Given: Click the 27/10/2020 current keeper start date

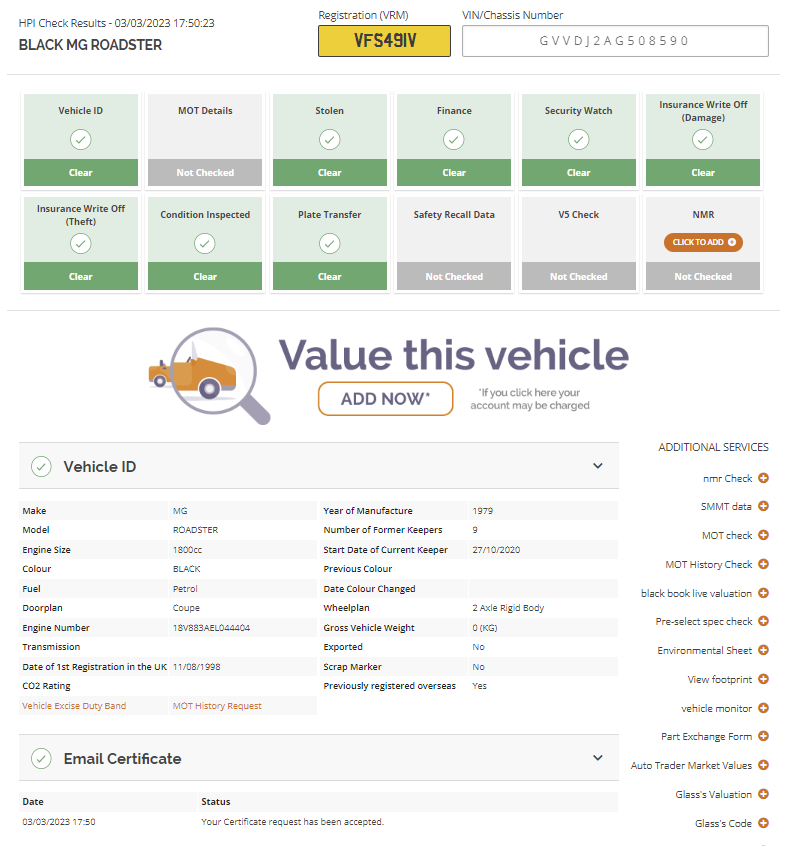Looking at the screenshot, I should click(x=496, y=550).
